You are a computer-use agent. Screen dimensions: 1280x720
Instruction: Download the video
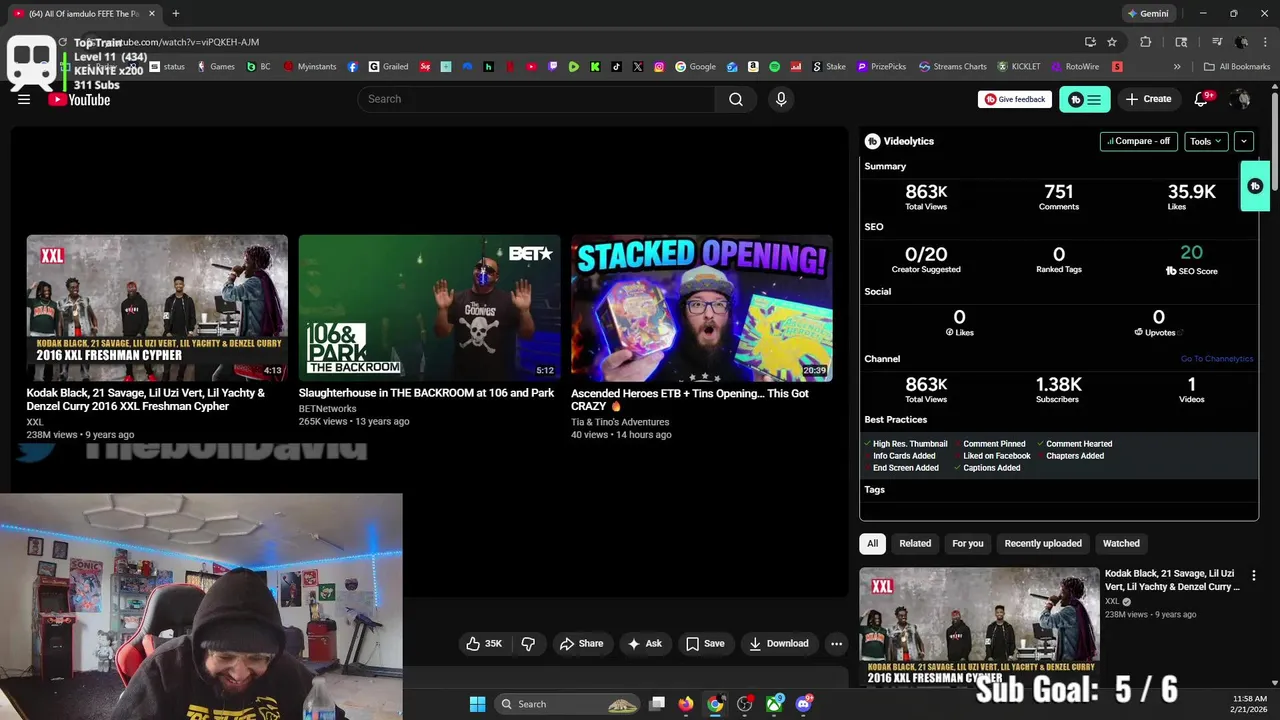pyautogui.click(x=779, y=644)
